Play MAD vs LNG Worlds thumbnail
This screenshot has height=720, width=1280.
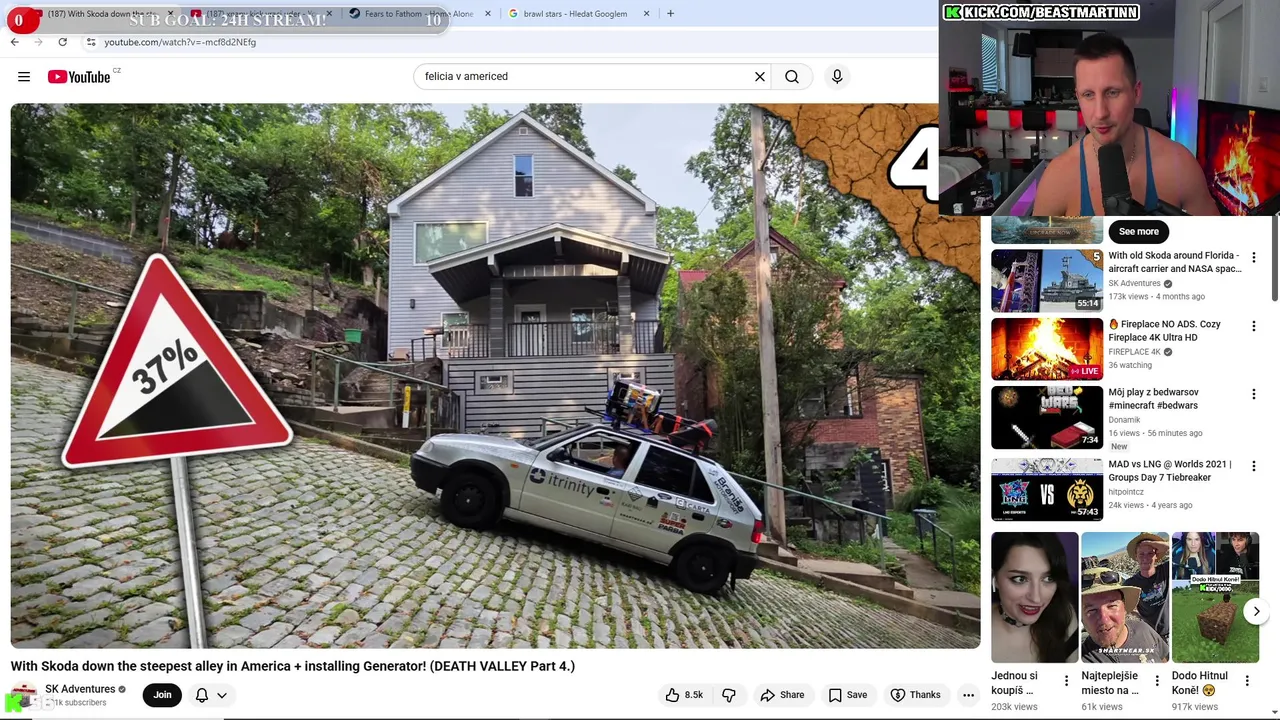pyautogui.click(x=1047, y=489)
